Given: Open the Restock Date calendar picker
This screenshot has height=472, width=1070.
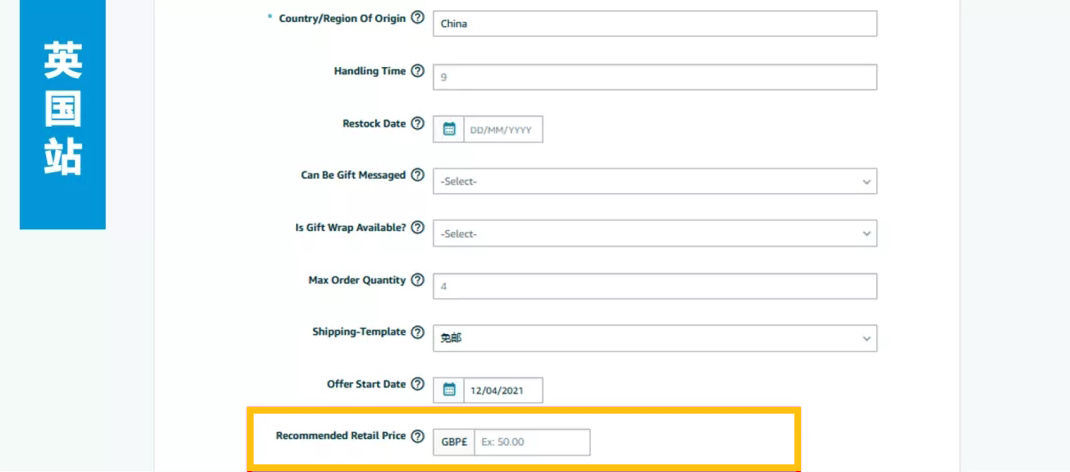Looking at the screenshot, I should (449, 129).
